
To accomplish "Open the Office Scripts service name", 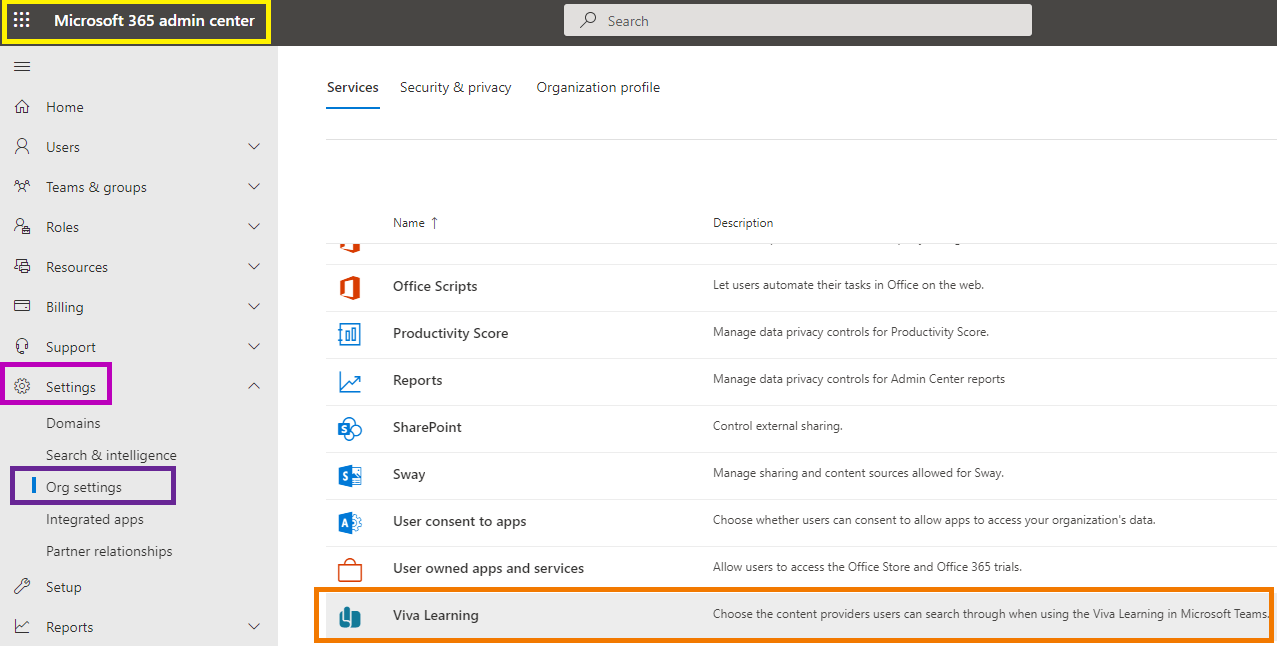I will pos(435,286).
